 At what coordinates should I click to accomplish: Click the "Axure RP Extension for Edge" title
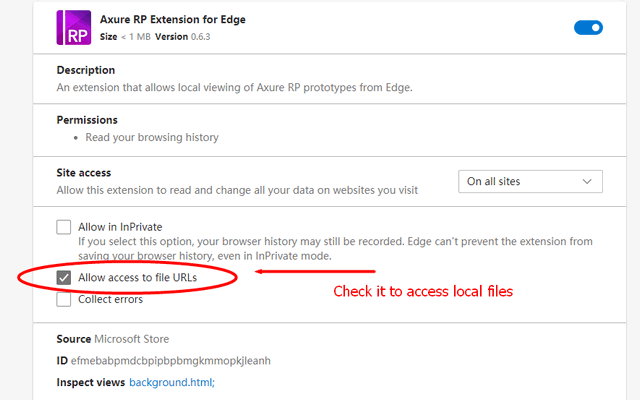[x=173, y=19]
